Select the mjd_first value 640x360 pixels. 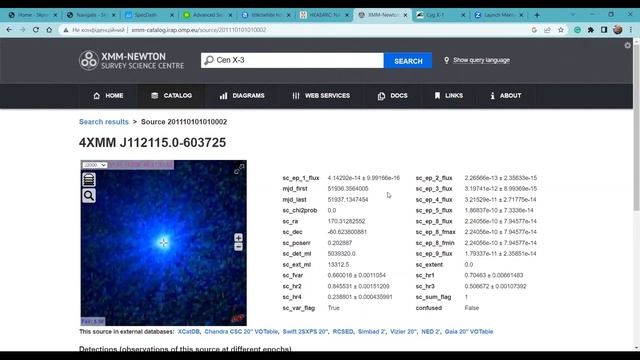coord(348,189)
